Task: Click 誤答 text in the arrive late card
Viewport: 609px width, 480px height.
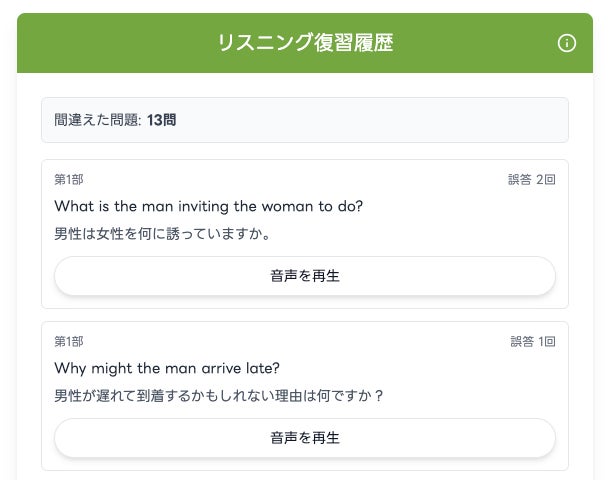Action: pyautogui.click(x=522, y=342)
